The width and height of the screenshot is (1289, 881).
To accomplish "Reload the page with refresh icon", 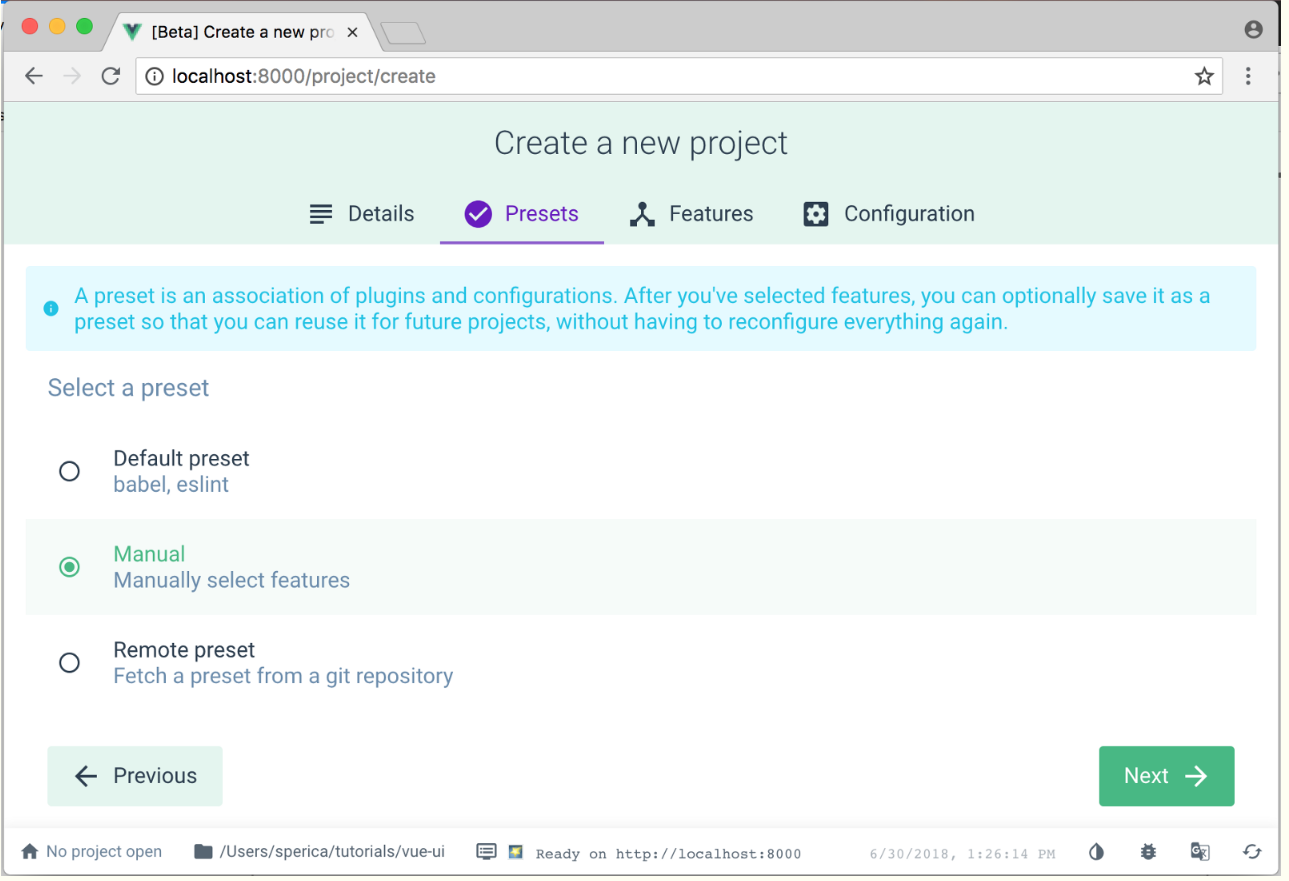I will [x=111, y=76].
